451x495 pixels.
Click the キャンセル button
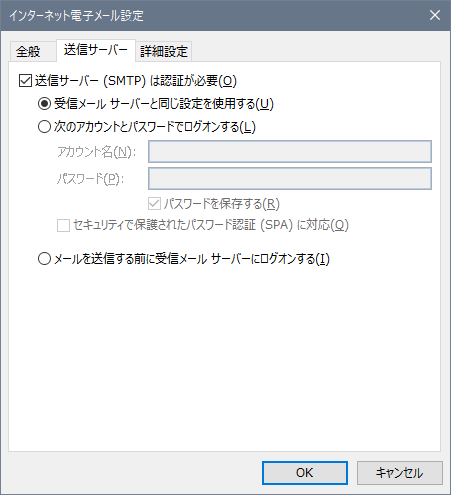pos(400,473)
